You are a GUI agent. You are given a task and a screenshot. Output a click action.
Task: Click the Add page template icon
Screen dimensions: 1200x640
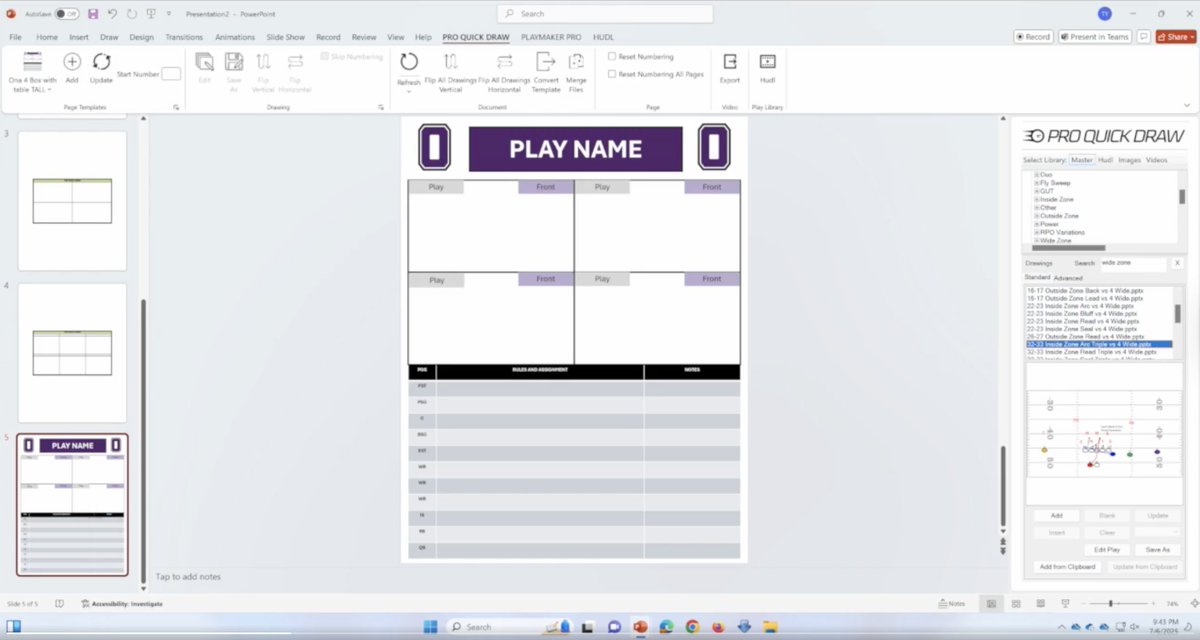coord(72,62)
